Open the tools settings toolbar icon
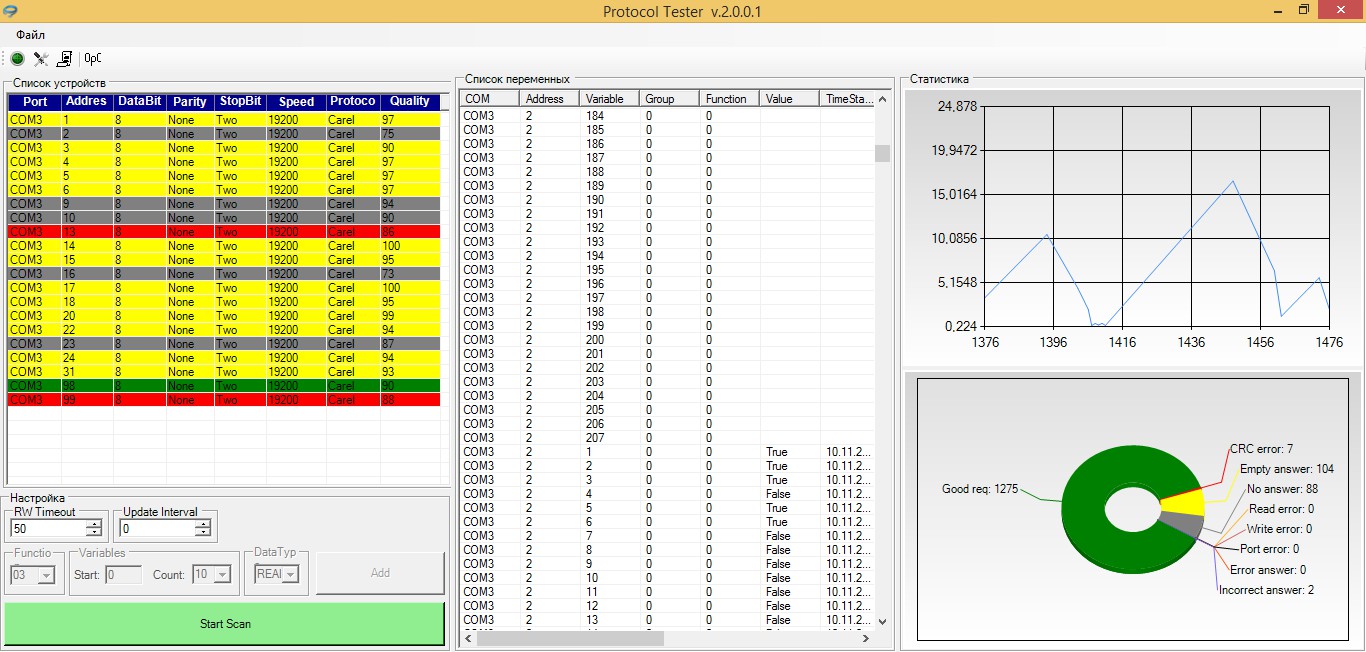Screen dimensions: 1366x652 click(x=41, y=59)
